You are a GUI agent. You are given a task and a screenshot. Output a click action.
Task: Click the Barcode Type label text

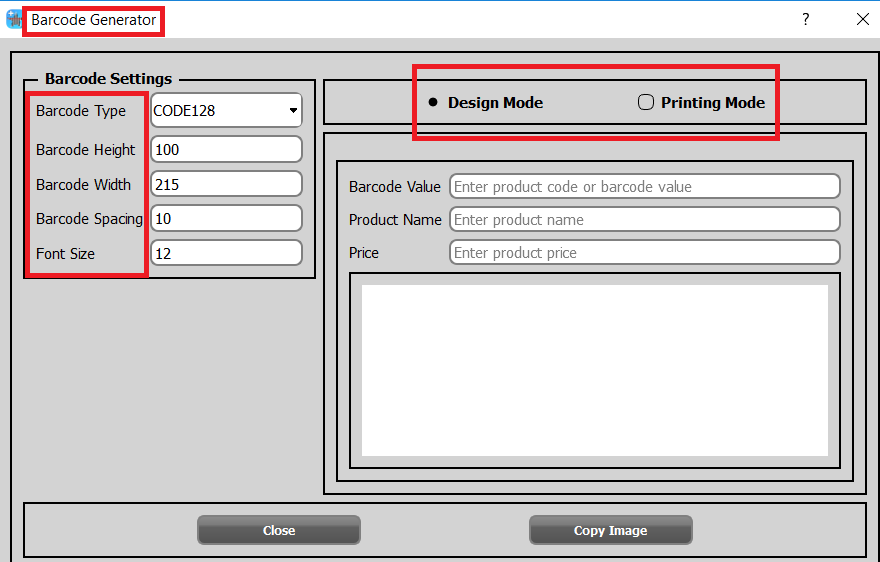click(x=81, y=111)
